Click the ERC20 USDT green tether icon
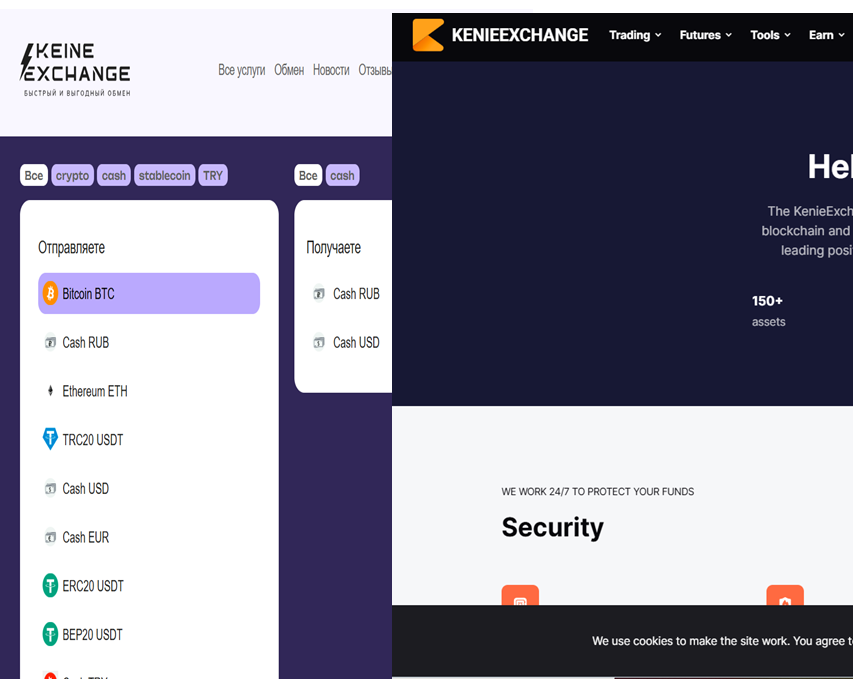 (x=50, y=585)
